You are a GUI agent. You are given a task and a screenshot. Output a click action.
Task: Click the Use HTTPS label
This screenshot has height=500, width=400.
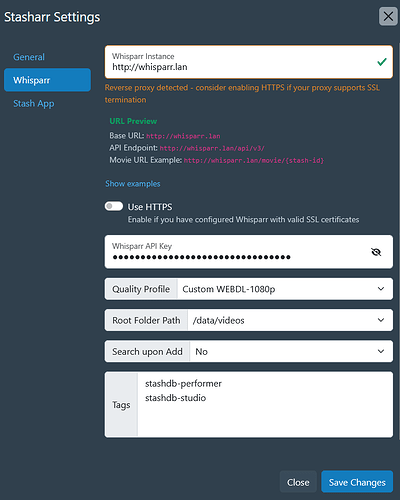click(x=150, y=207)
